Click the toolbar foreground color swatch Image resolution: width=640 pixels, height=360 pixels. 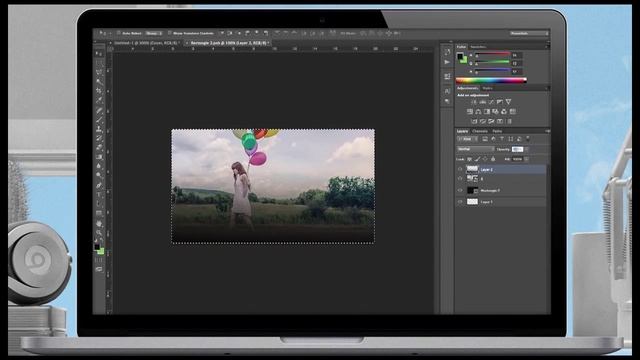(97, 247)
